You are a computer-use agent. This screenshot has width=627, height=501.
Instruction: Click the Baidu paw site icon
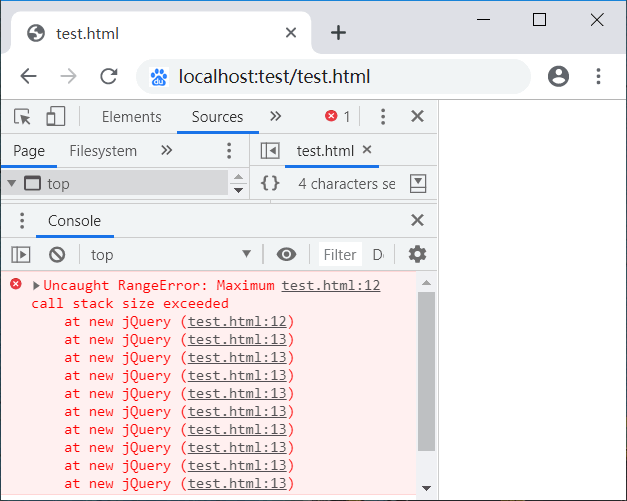coord(159,77)
